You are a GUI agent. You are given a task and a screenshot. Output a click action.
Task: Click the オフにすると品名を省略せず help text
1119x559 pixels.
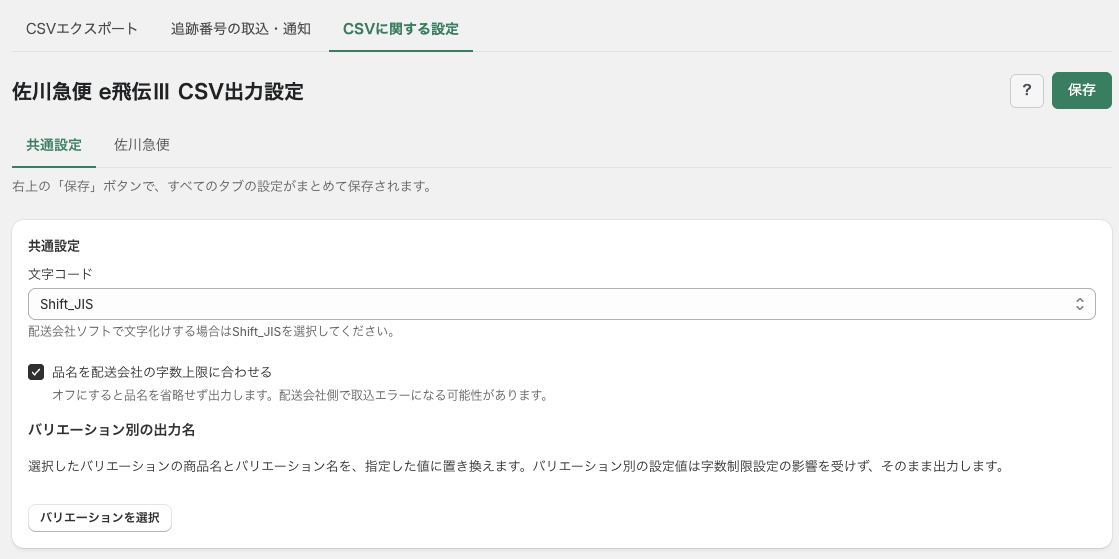point(300,395)
